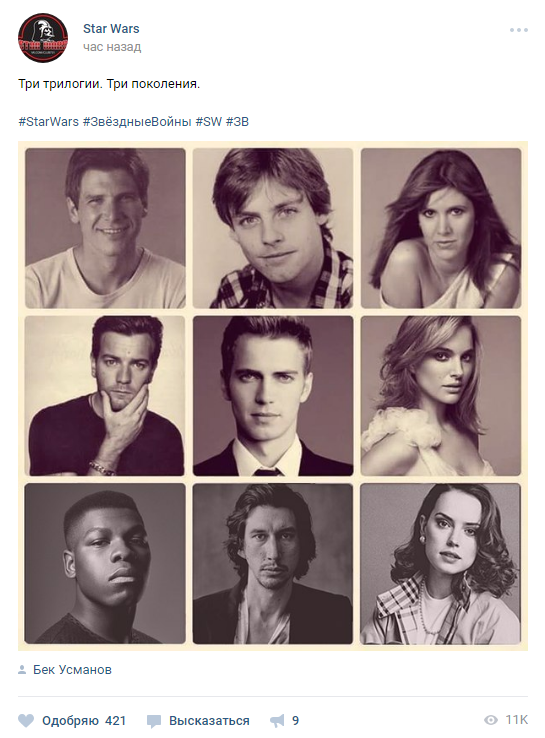Viewport: 545px width, 738px height.
Task: Open the #ЗВ hashtag
Action: pyautogui.click(x=237, y=121)
